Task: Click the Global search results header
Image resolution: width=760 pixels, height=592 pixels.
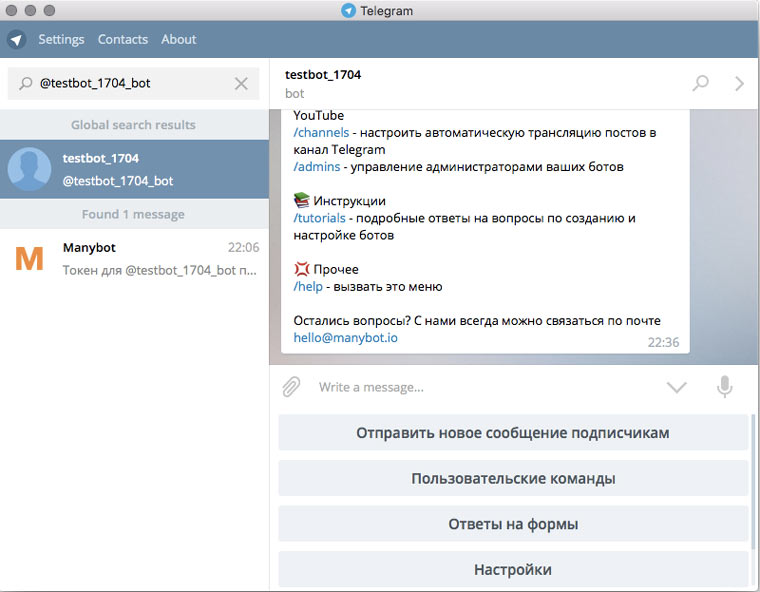Action: (134, 125)
